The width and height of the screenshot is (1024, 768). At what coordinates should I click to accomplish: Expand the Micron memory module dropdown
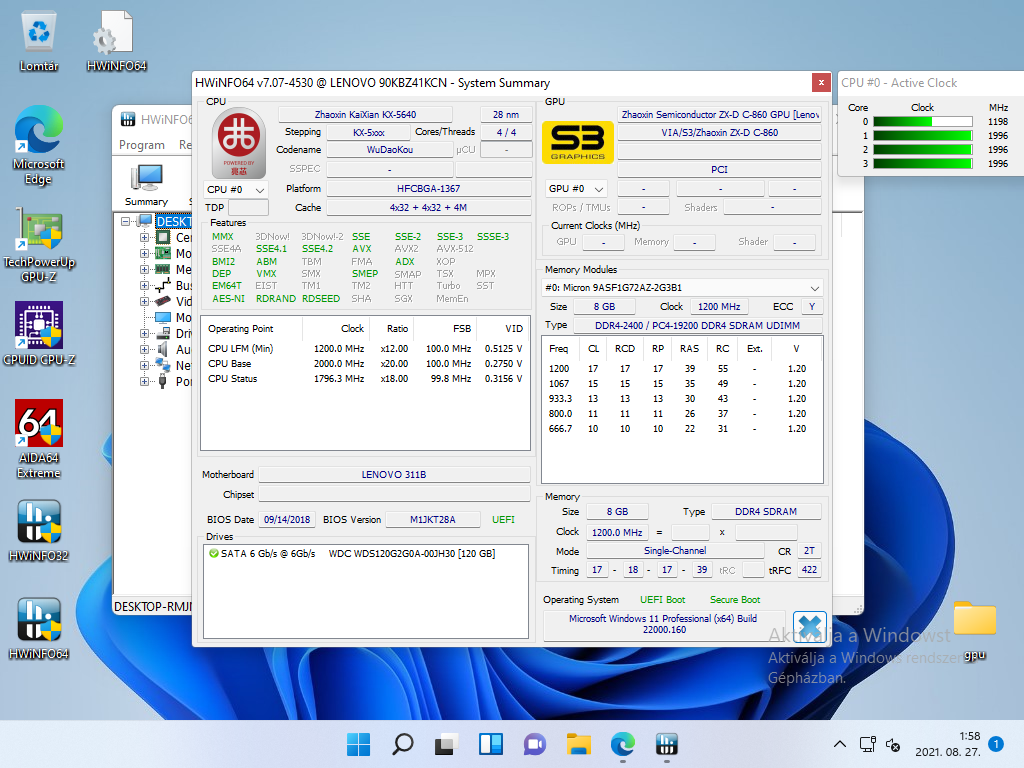(682, 287)
